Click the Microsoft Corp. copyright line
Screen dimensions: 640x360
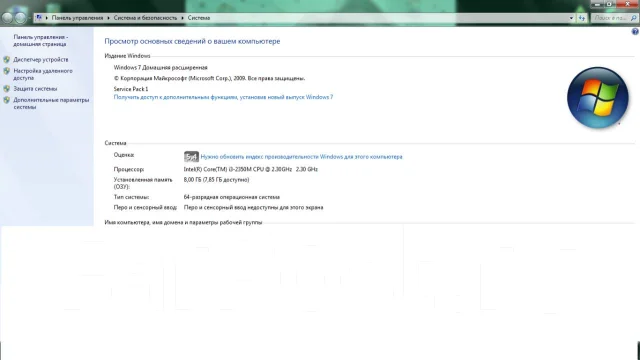(209, 78)
